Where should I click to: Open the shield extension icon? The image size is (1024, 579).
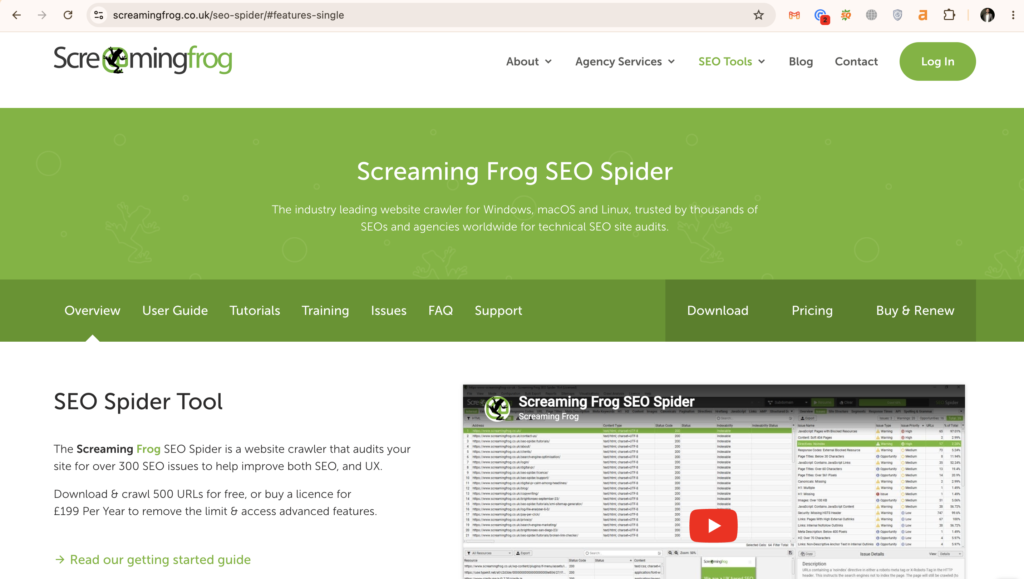[x=897, y=15]
